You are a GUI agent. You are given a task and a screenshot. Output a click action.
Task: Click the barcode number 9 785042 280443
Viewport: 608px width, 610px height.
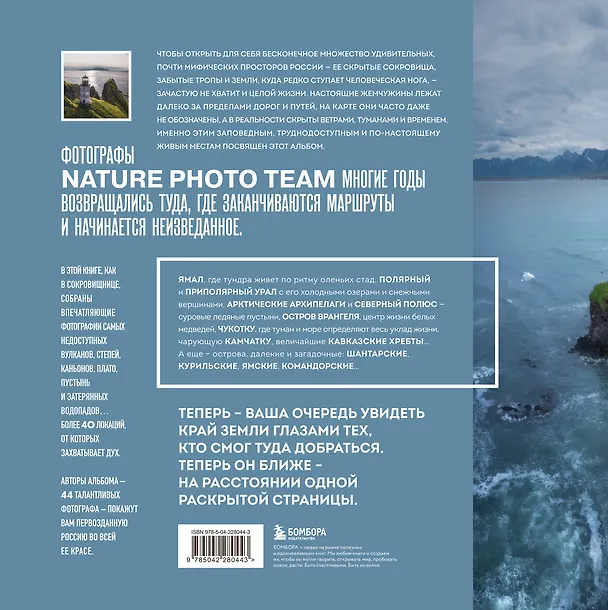pos(219,561)
